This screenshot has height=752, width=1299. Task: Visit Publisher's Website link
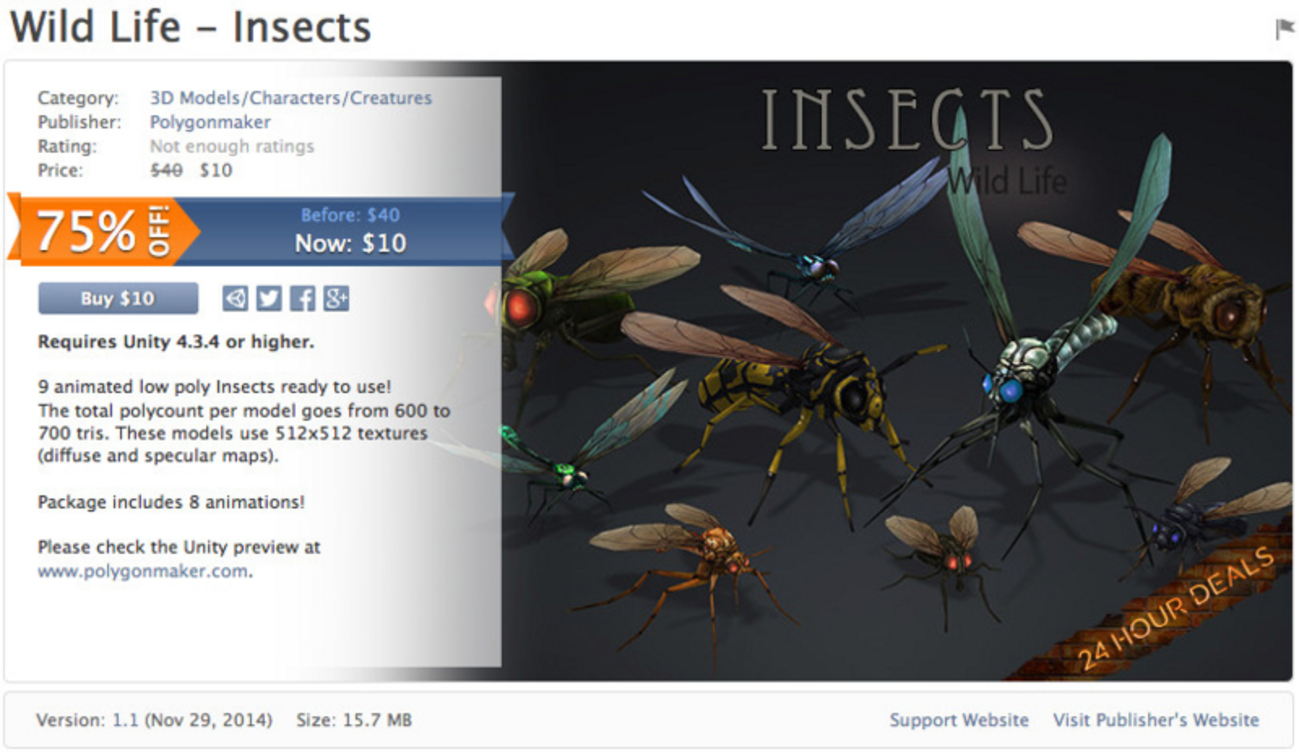(1156, 720)
